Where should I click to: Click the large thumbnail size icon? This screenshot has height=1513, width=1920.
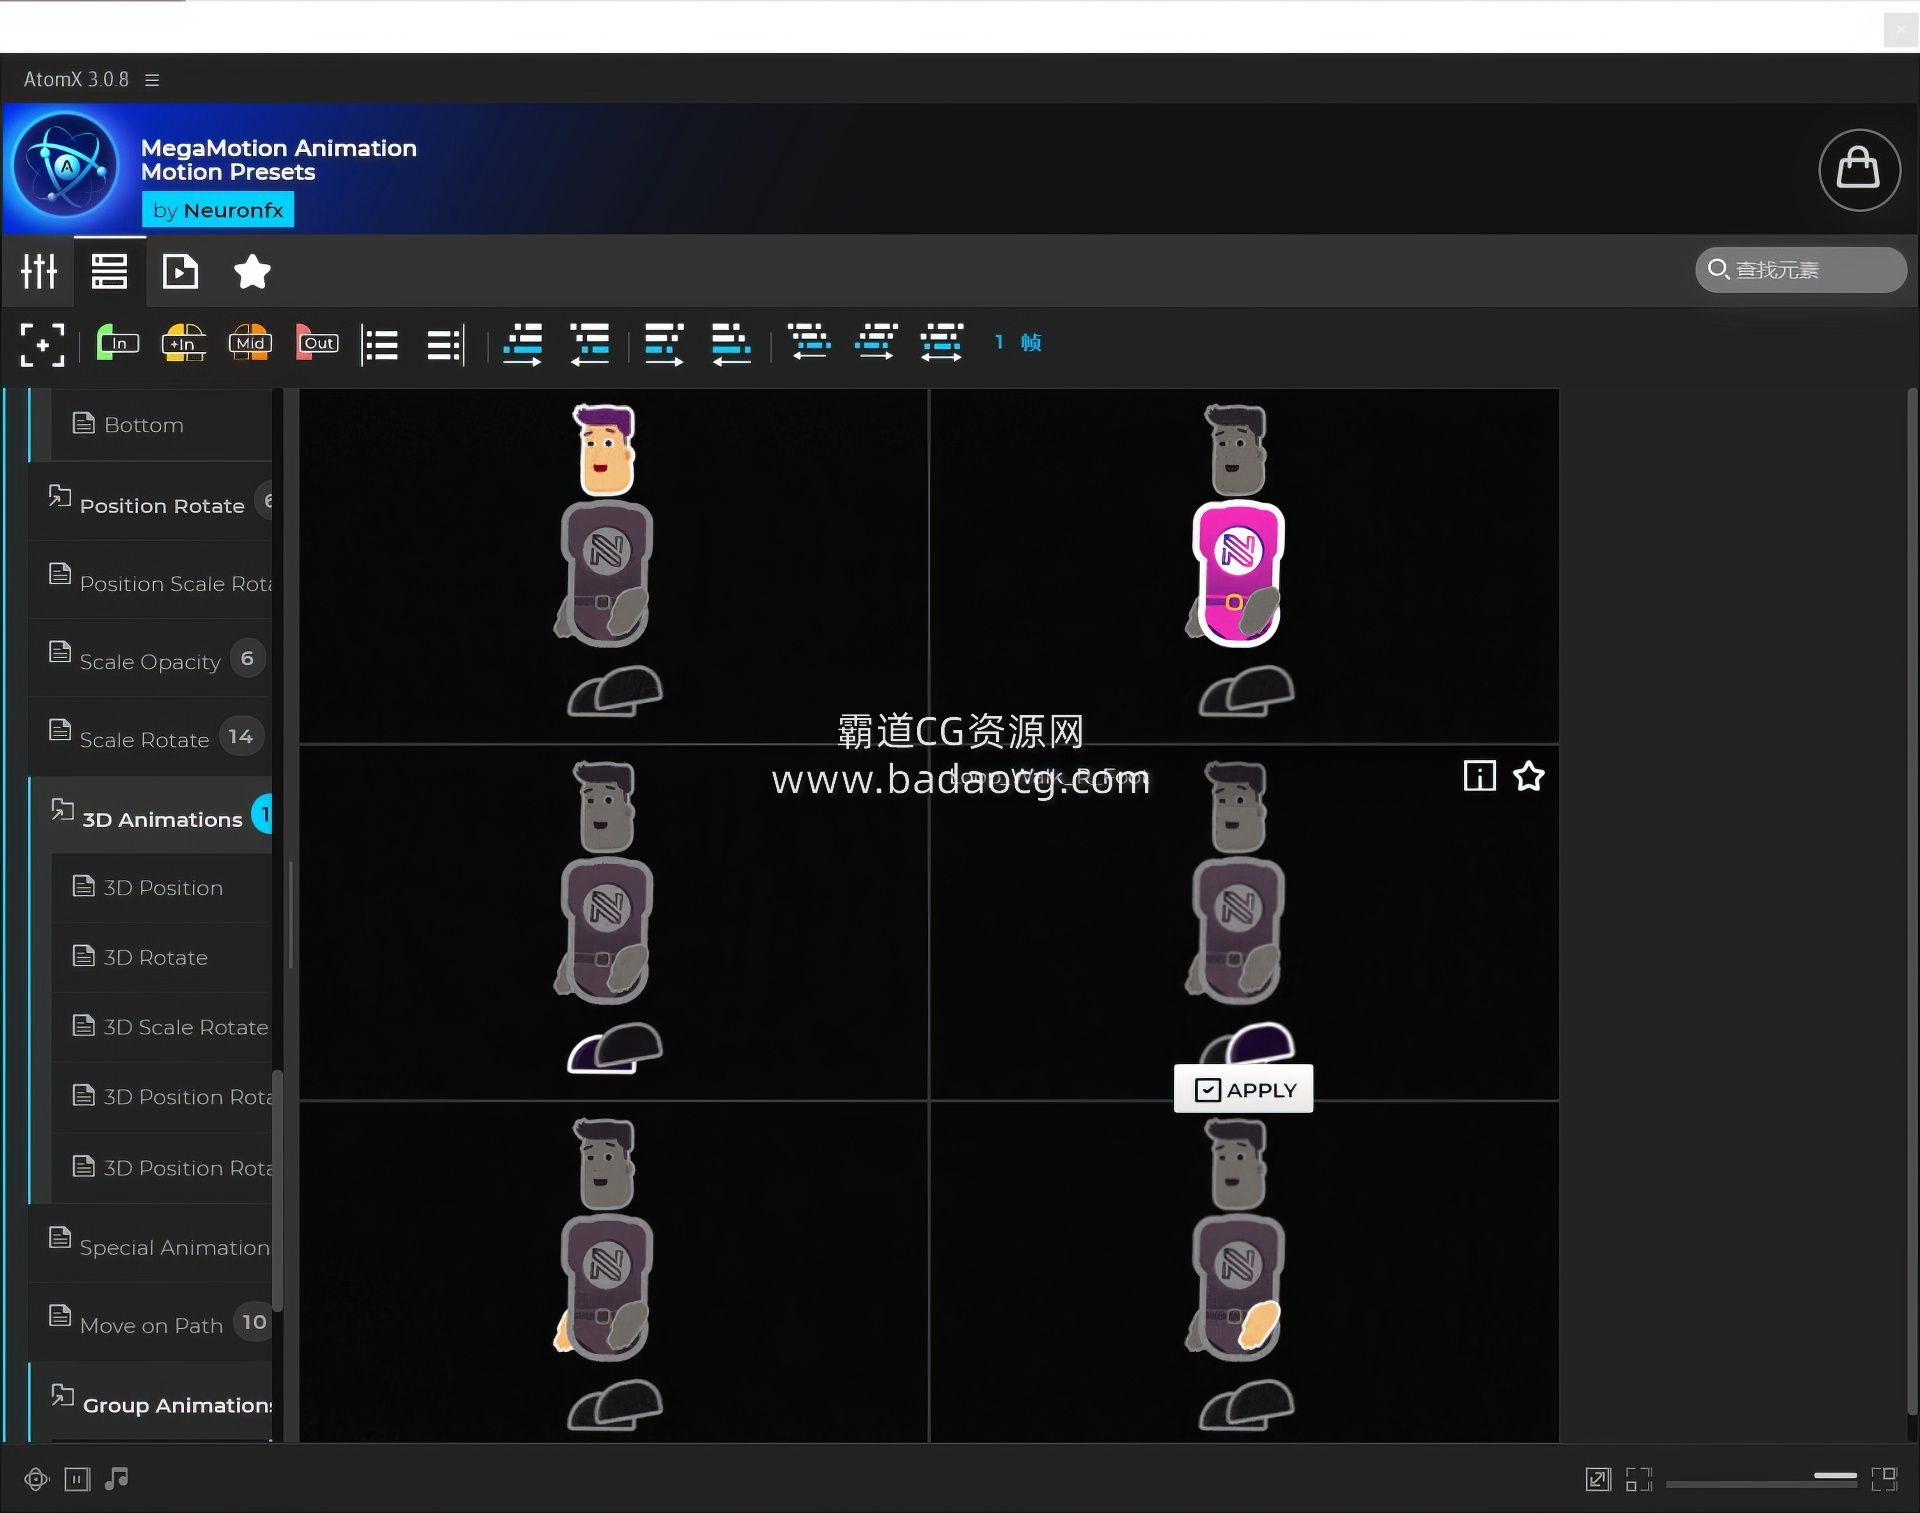[x=1885, y=1479]
